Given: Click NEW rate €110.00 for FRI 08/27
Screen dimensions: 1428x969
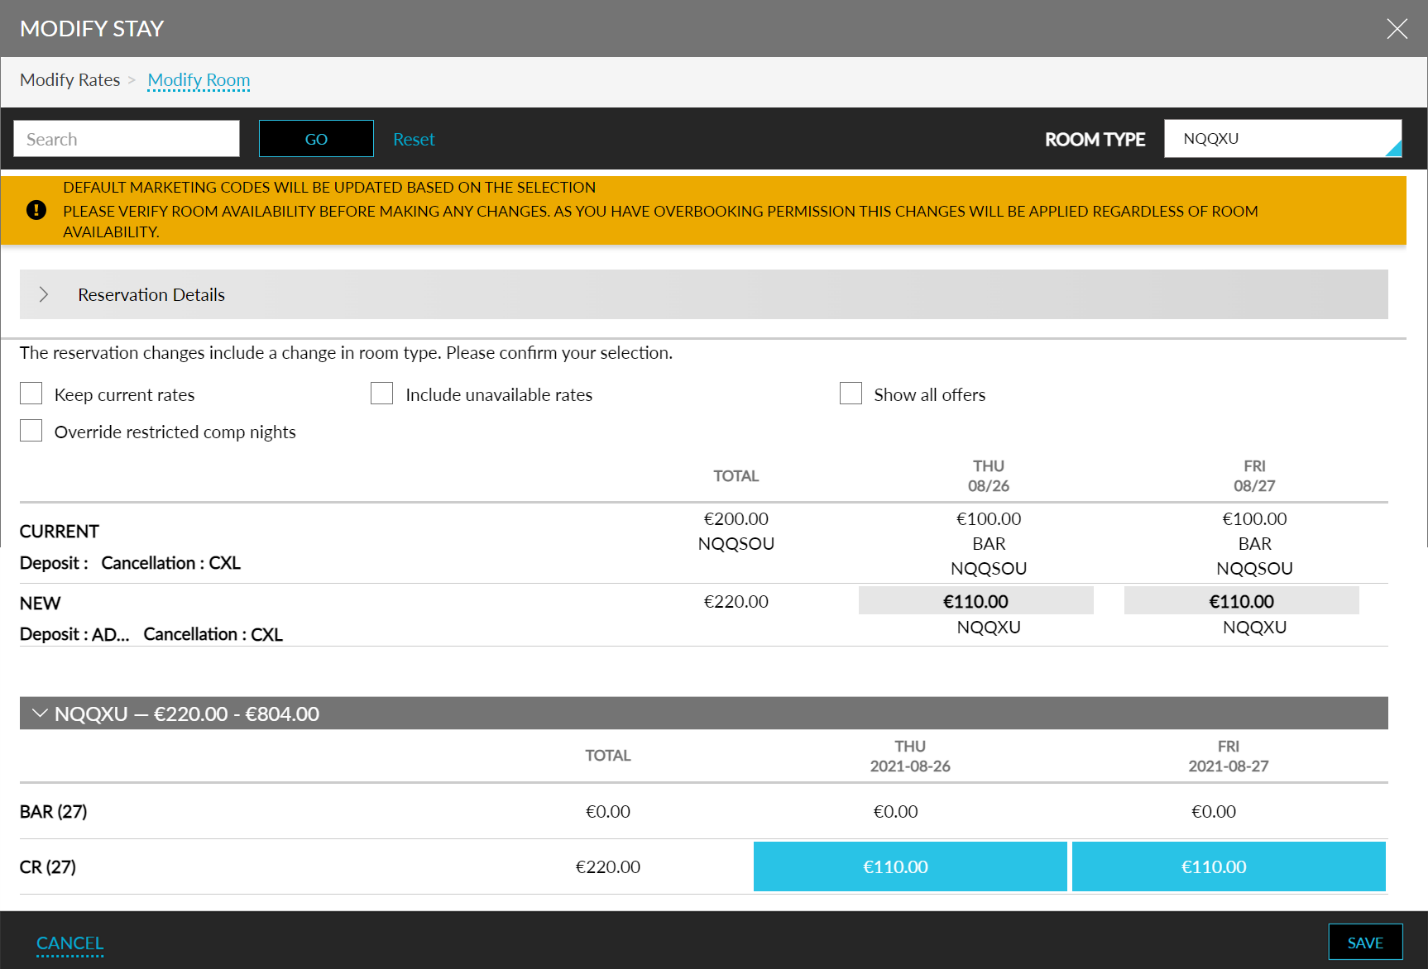Looking at the screenshot, I should tap(1242, 601).
